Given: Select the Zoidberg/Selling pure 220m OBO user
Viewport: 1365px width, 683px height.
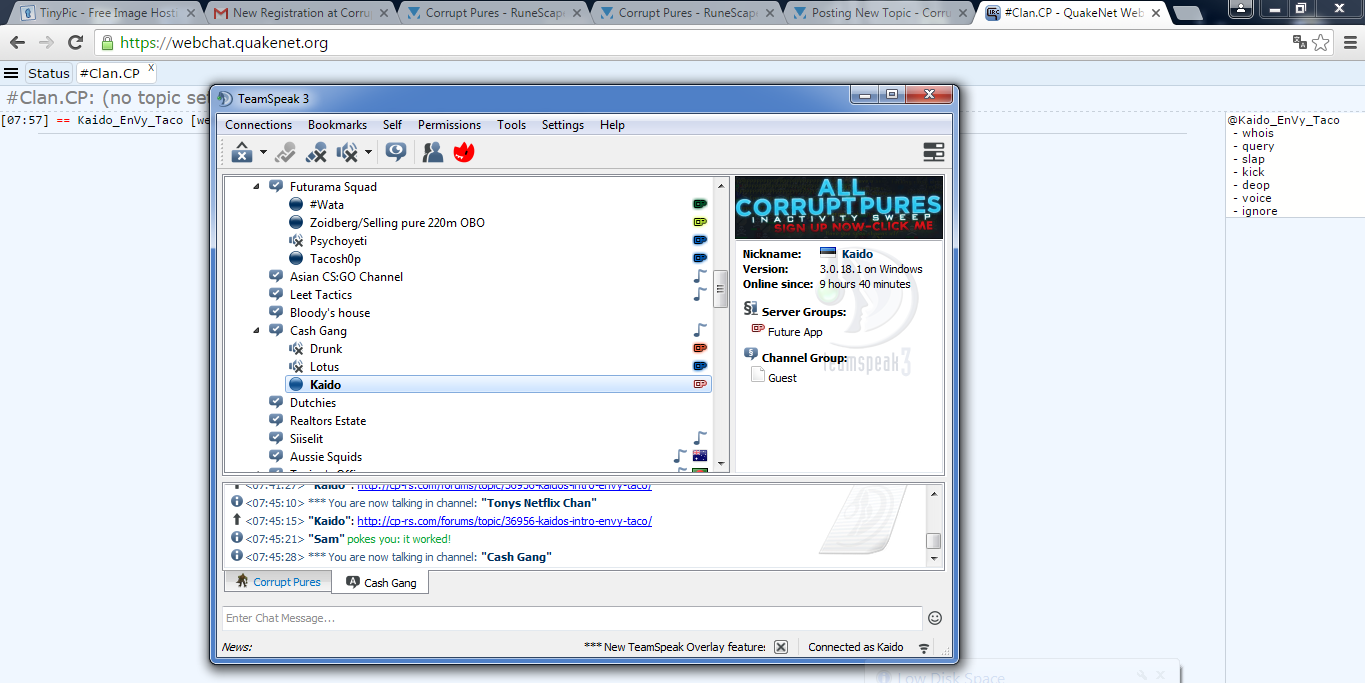Looking at the screenshot, I should [397, 222].
